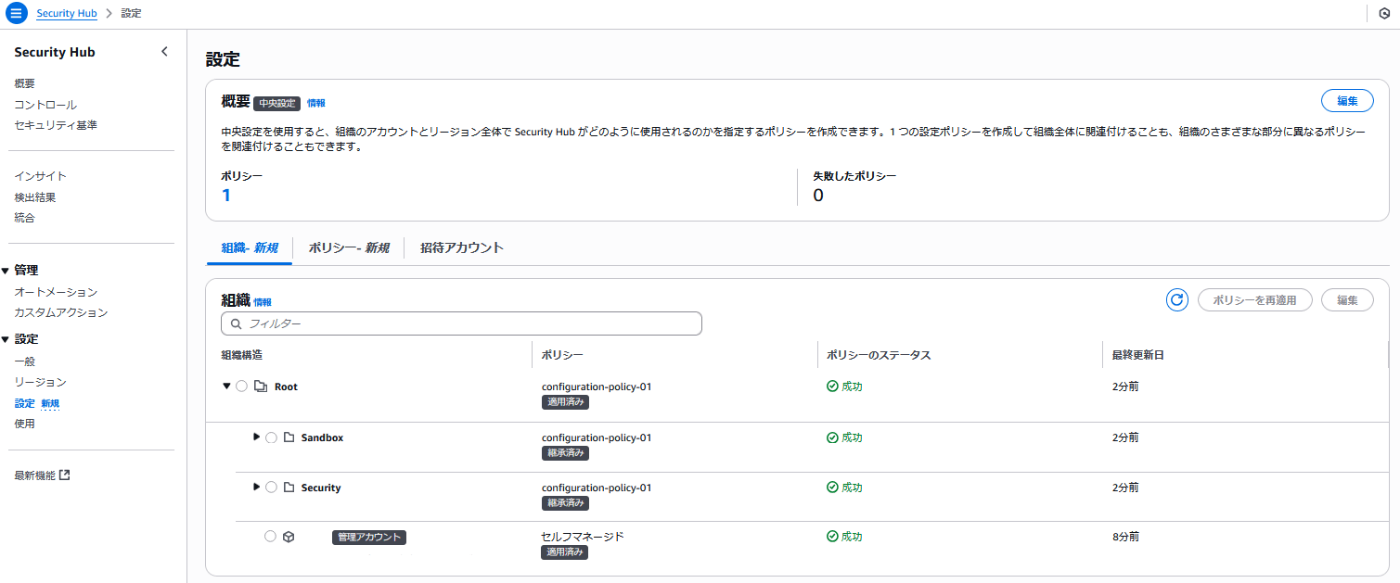1400x583 pixels.
Task: Click the 失敗したポリシー count 0
Action: (x=818, y=195)
